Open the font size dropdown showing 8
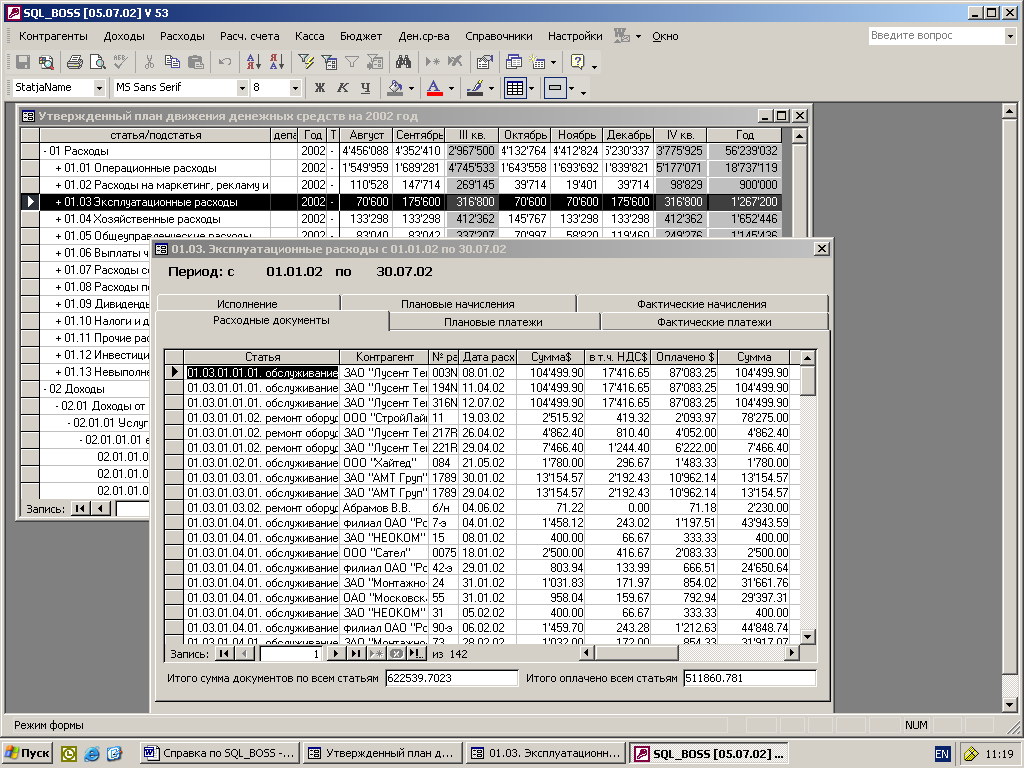 295,88
